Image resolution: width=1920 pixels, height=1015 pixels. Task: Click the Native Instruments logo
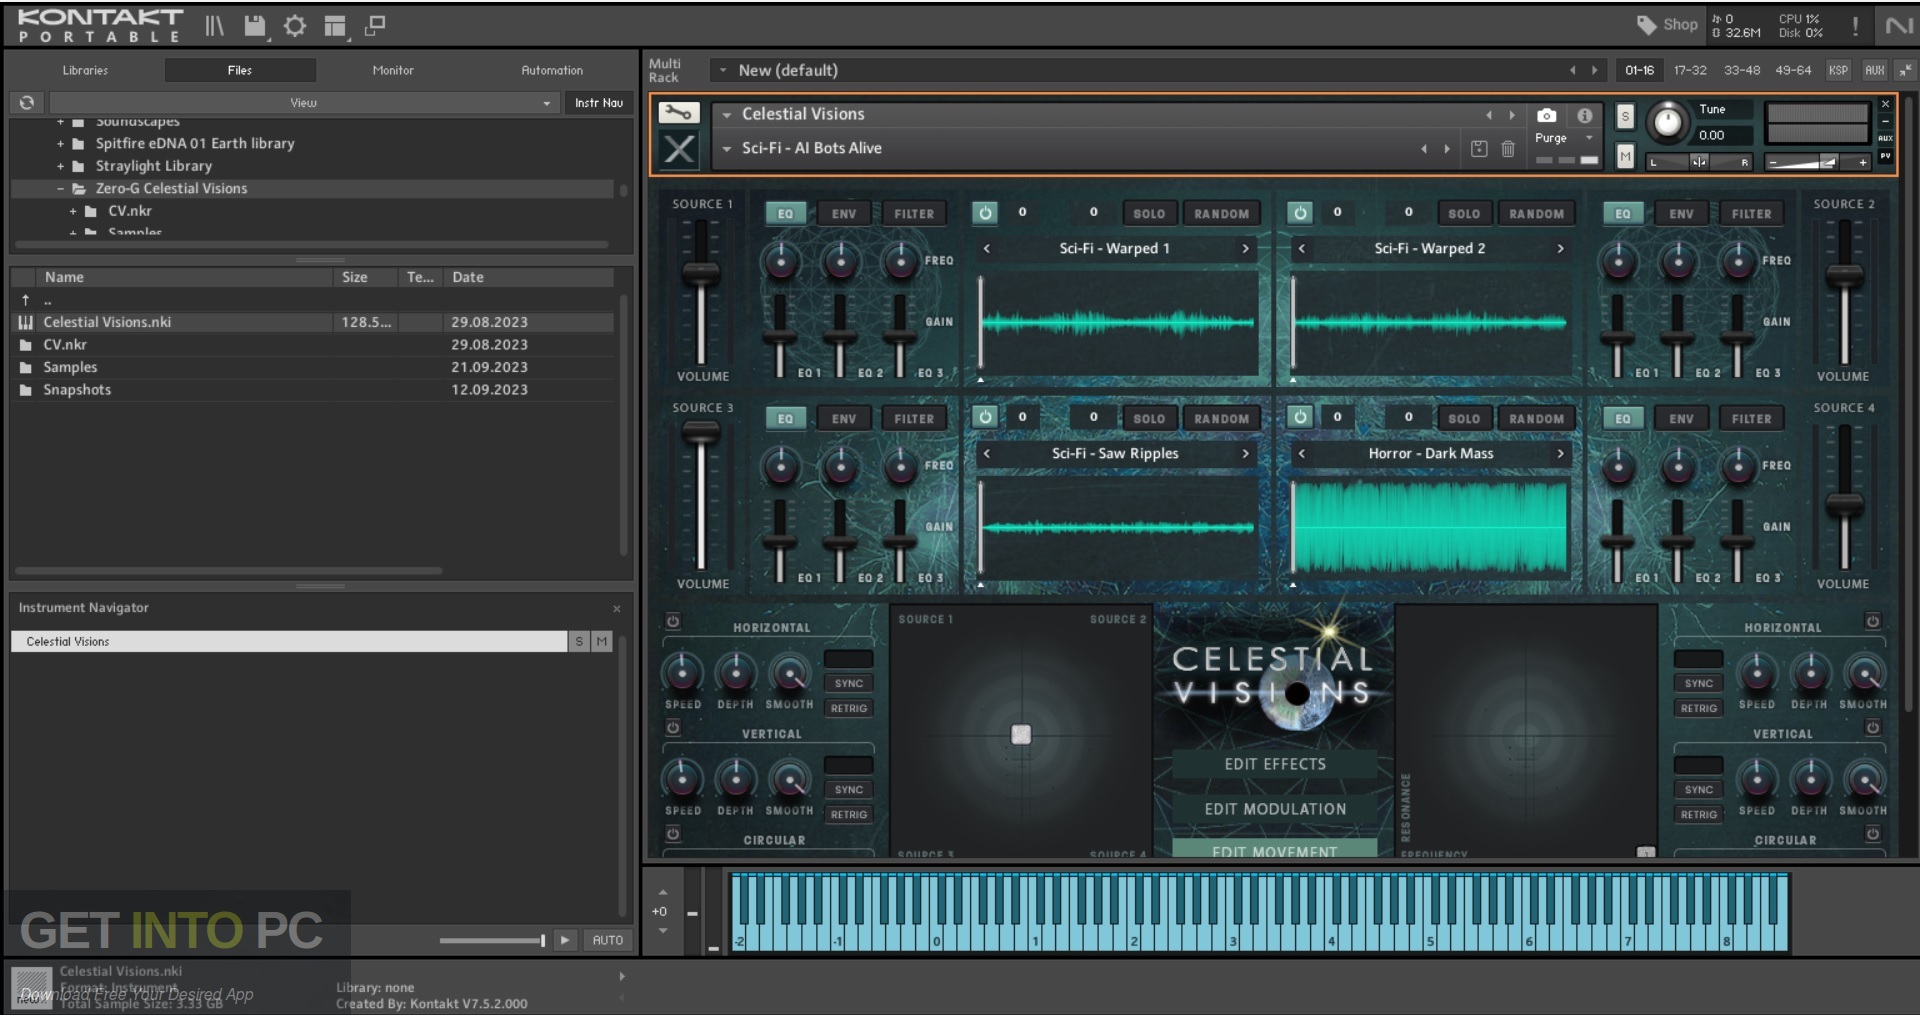coord(1899,25)
